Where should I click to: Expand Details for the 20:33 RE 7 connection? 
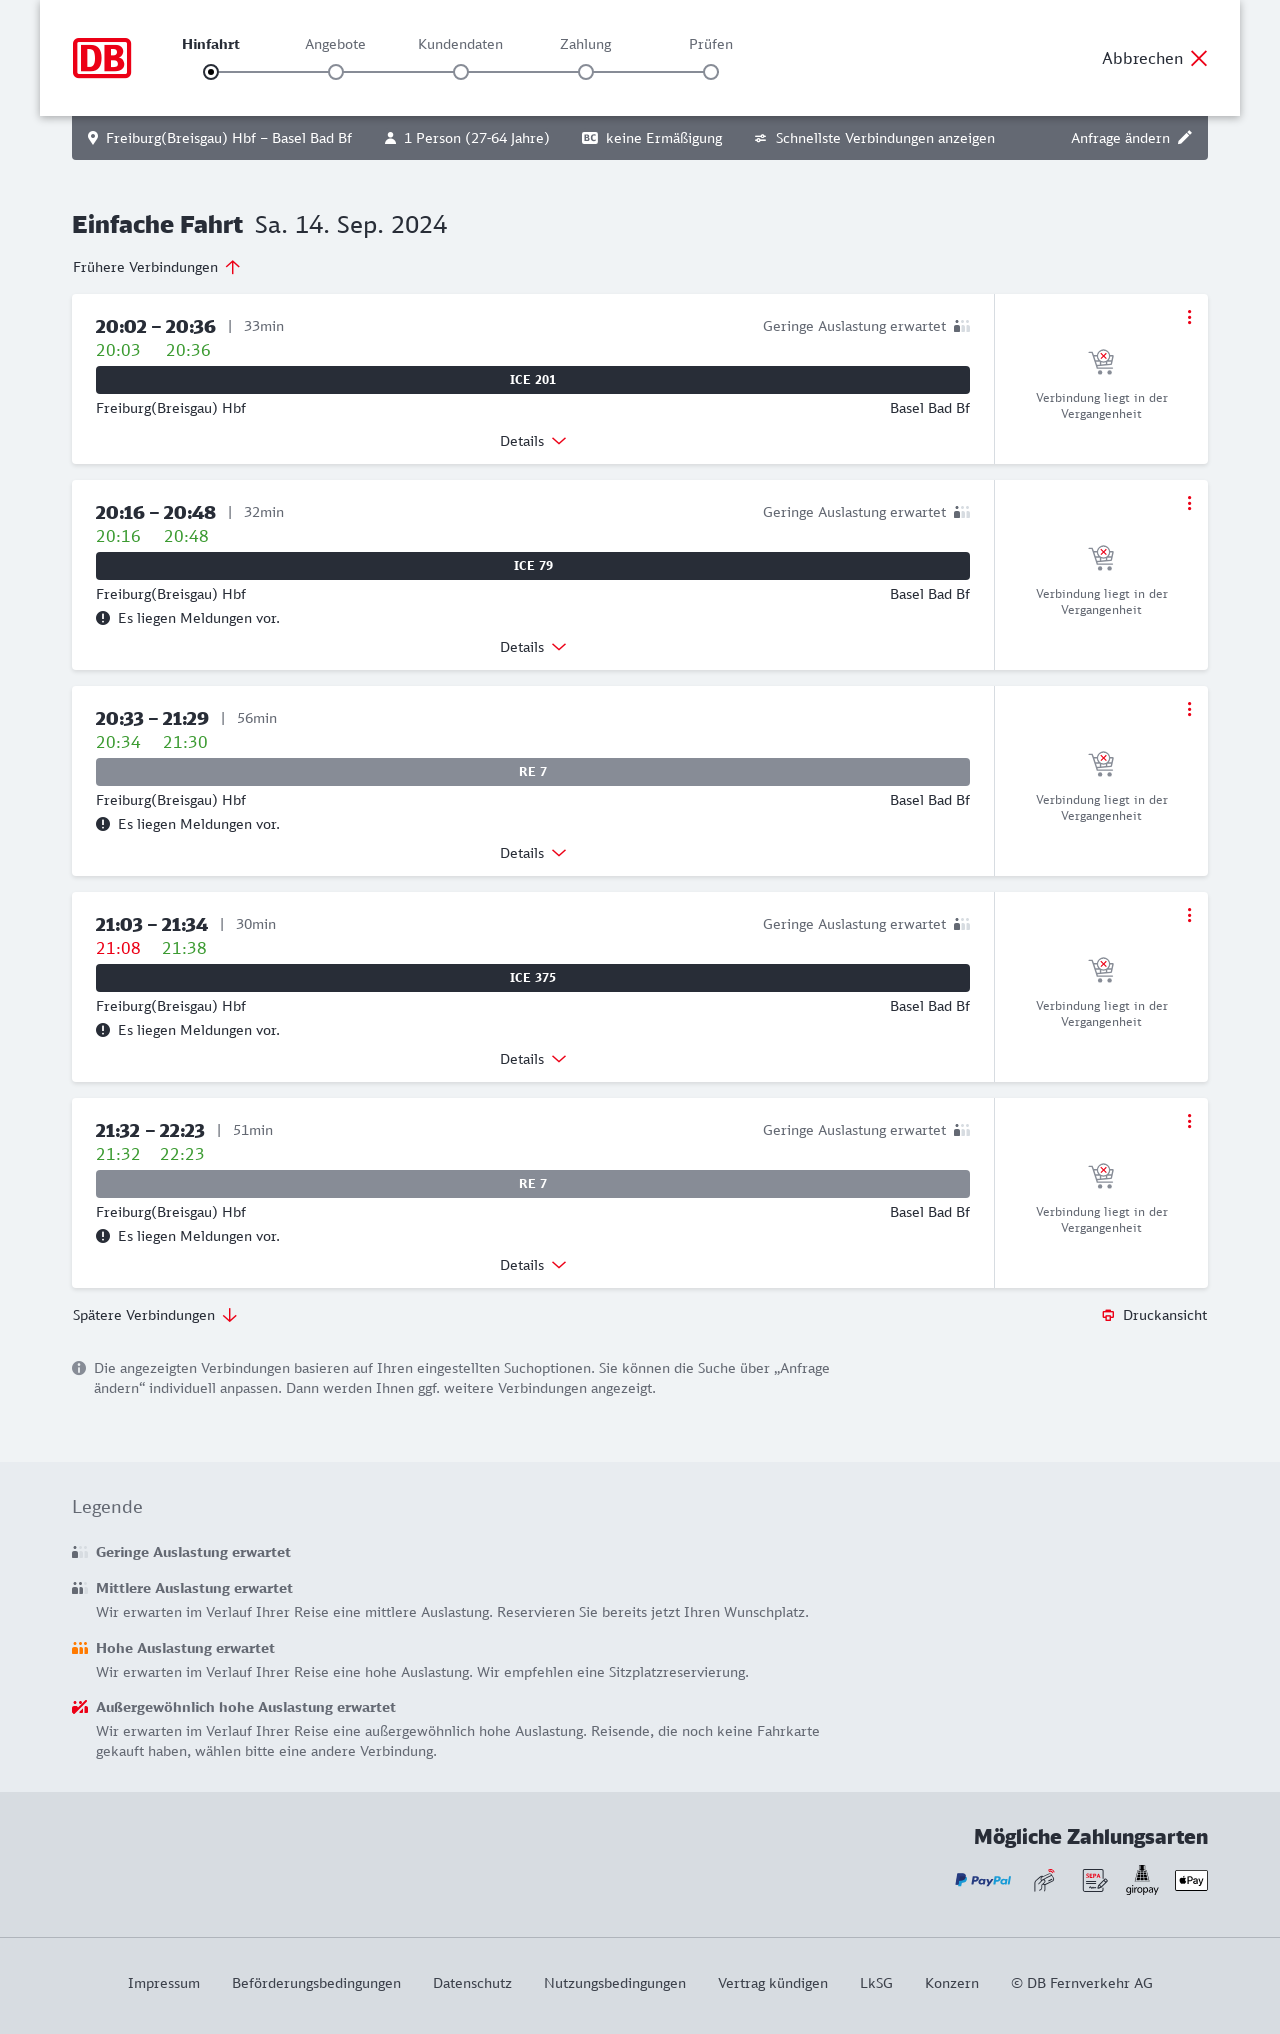[533, 853]
